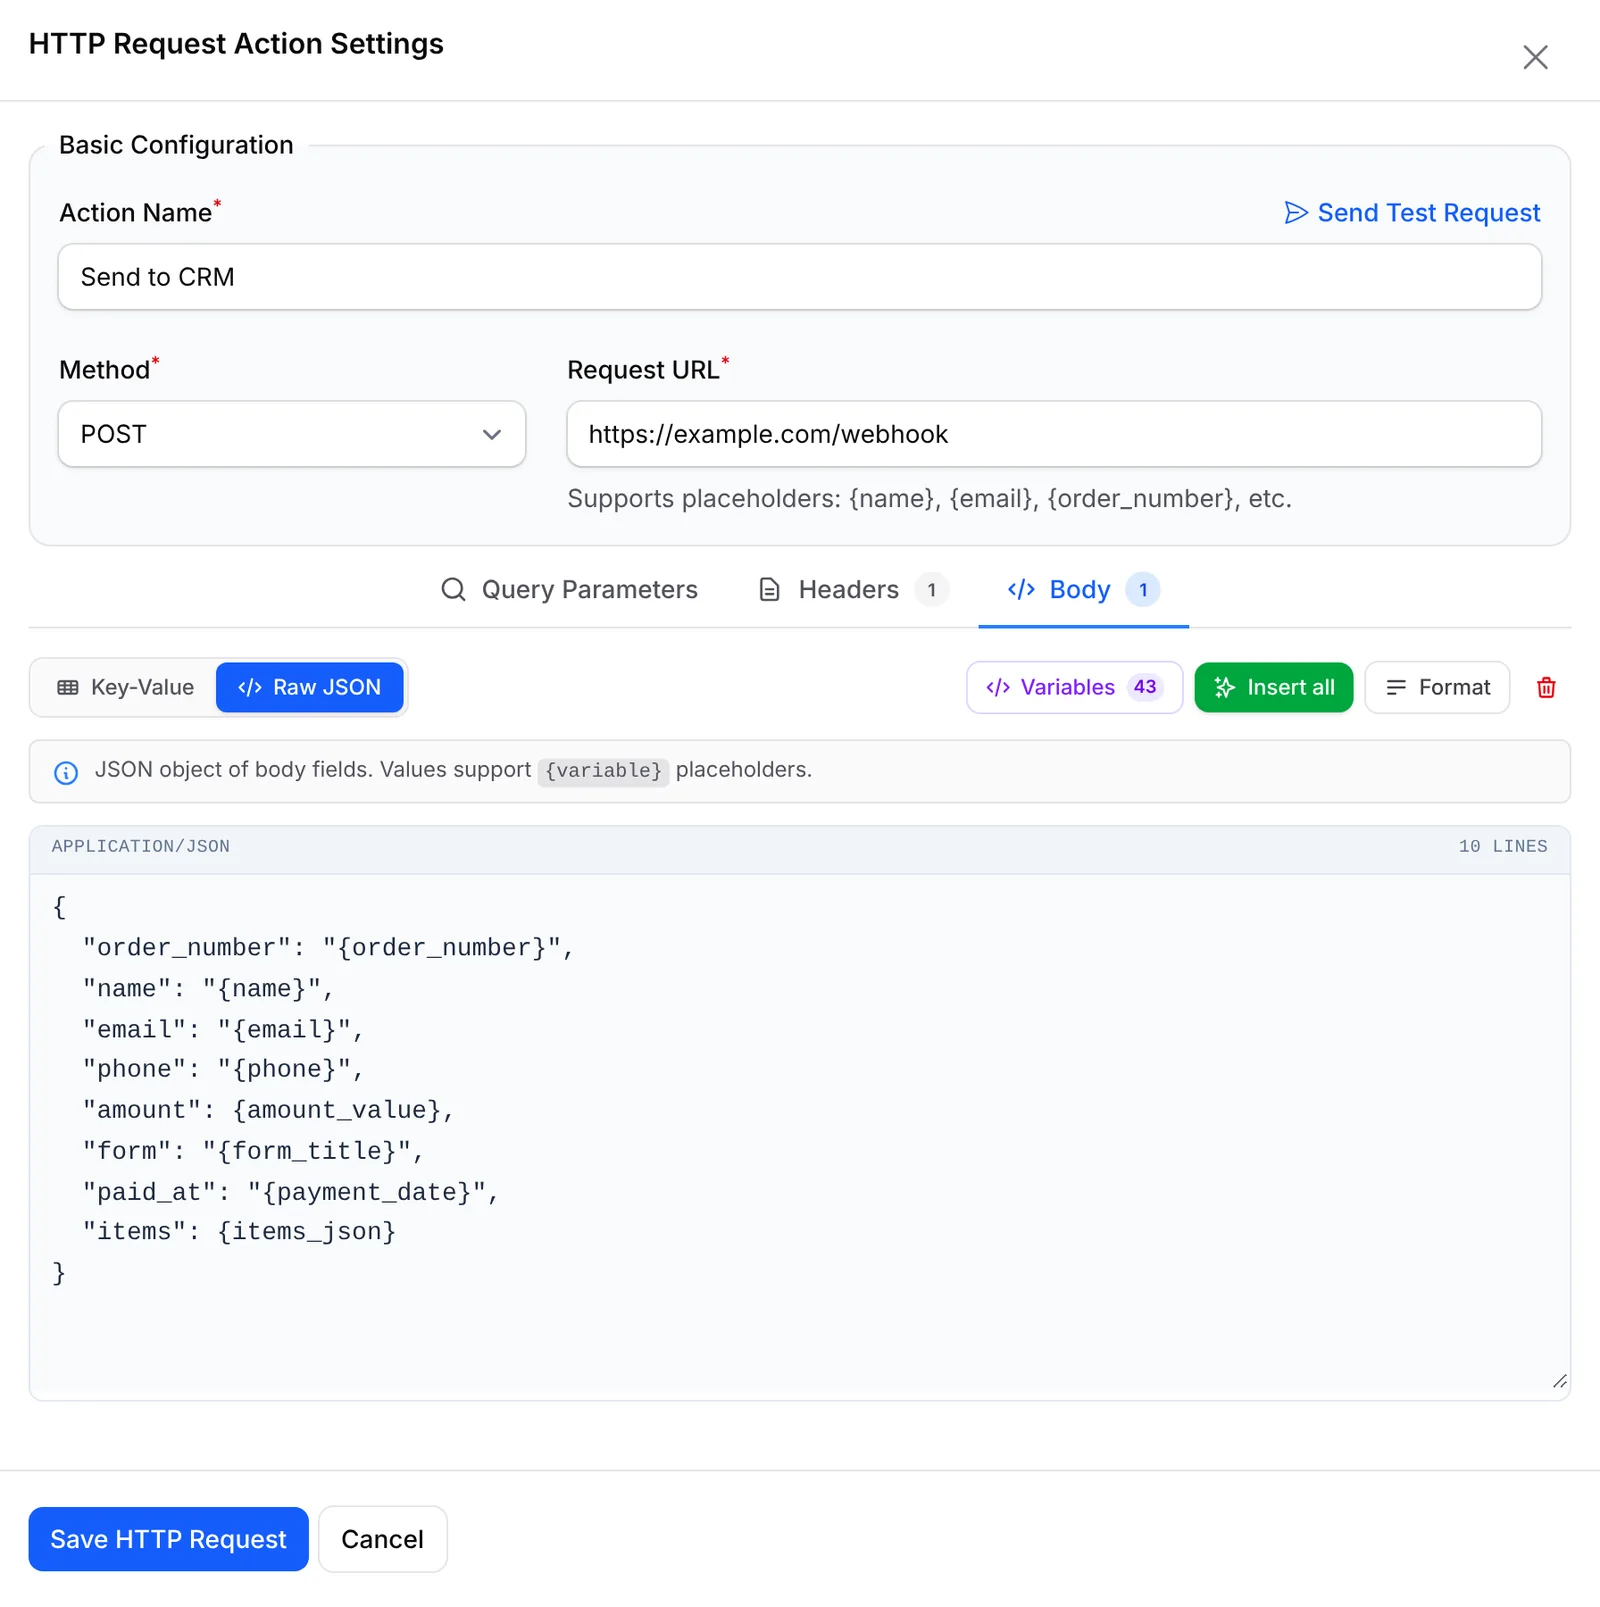Focus the Action Name input field

[x=799, y=277]
